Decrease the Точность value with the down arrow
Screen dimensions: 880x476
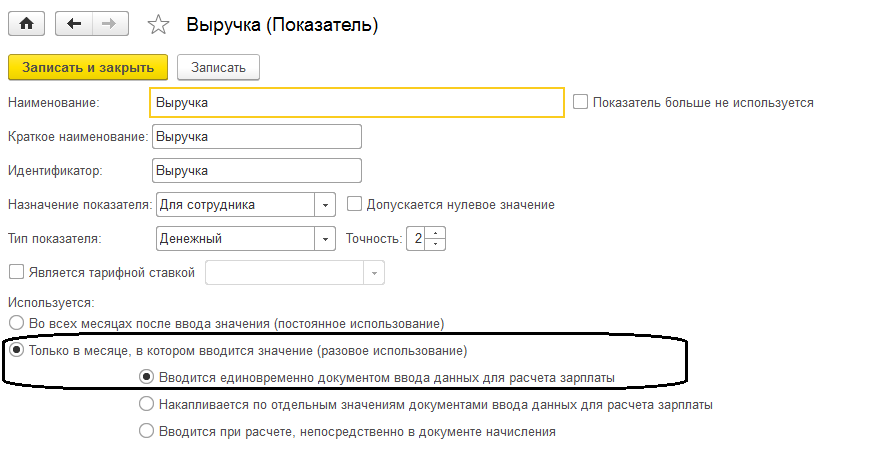pos(438,243)
